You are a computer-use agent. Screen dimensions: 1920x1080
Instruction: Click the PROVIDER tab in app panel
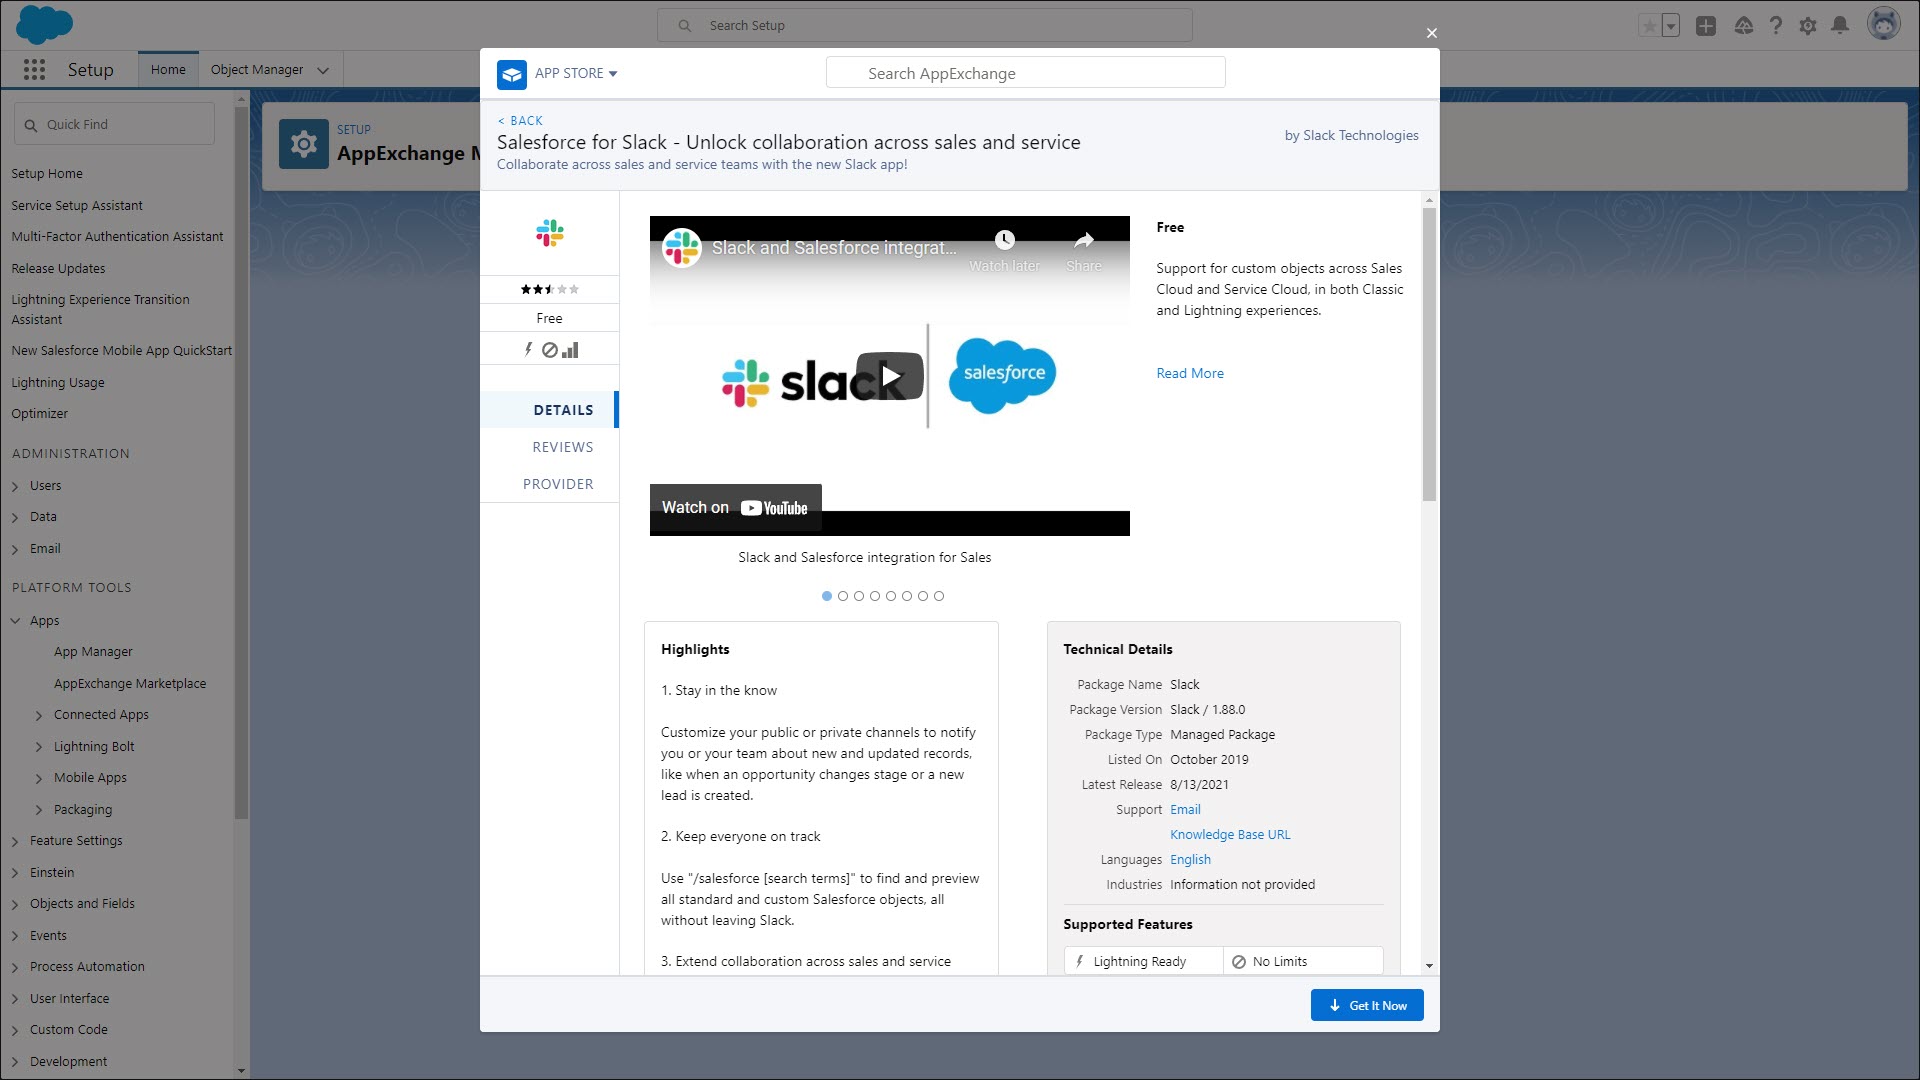coord(558,484)
